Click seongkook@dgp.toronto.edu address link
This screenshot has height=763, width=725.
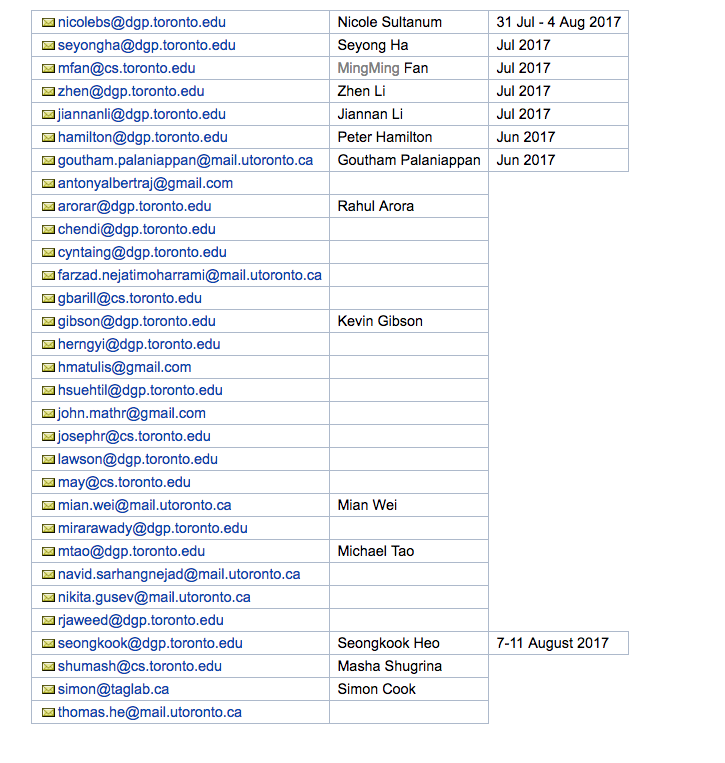coord(150,643)
